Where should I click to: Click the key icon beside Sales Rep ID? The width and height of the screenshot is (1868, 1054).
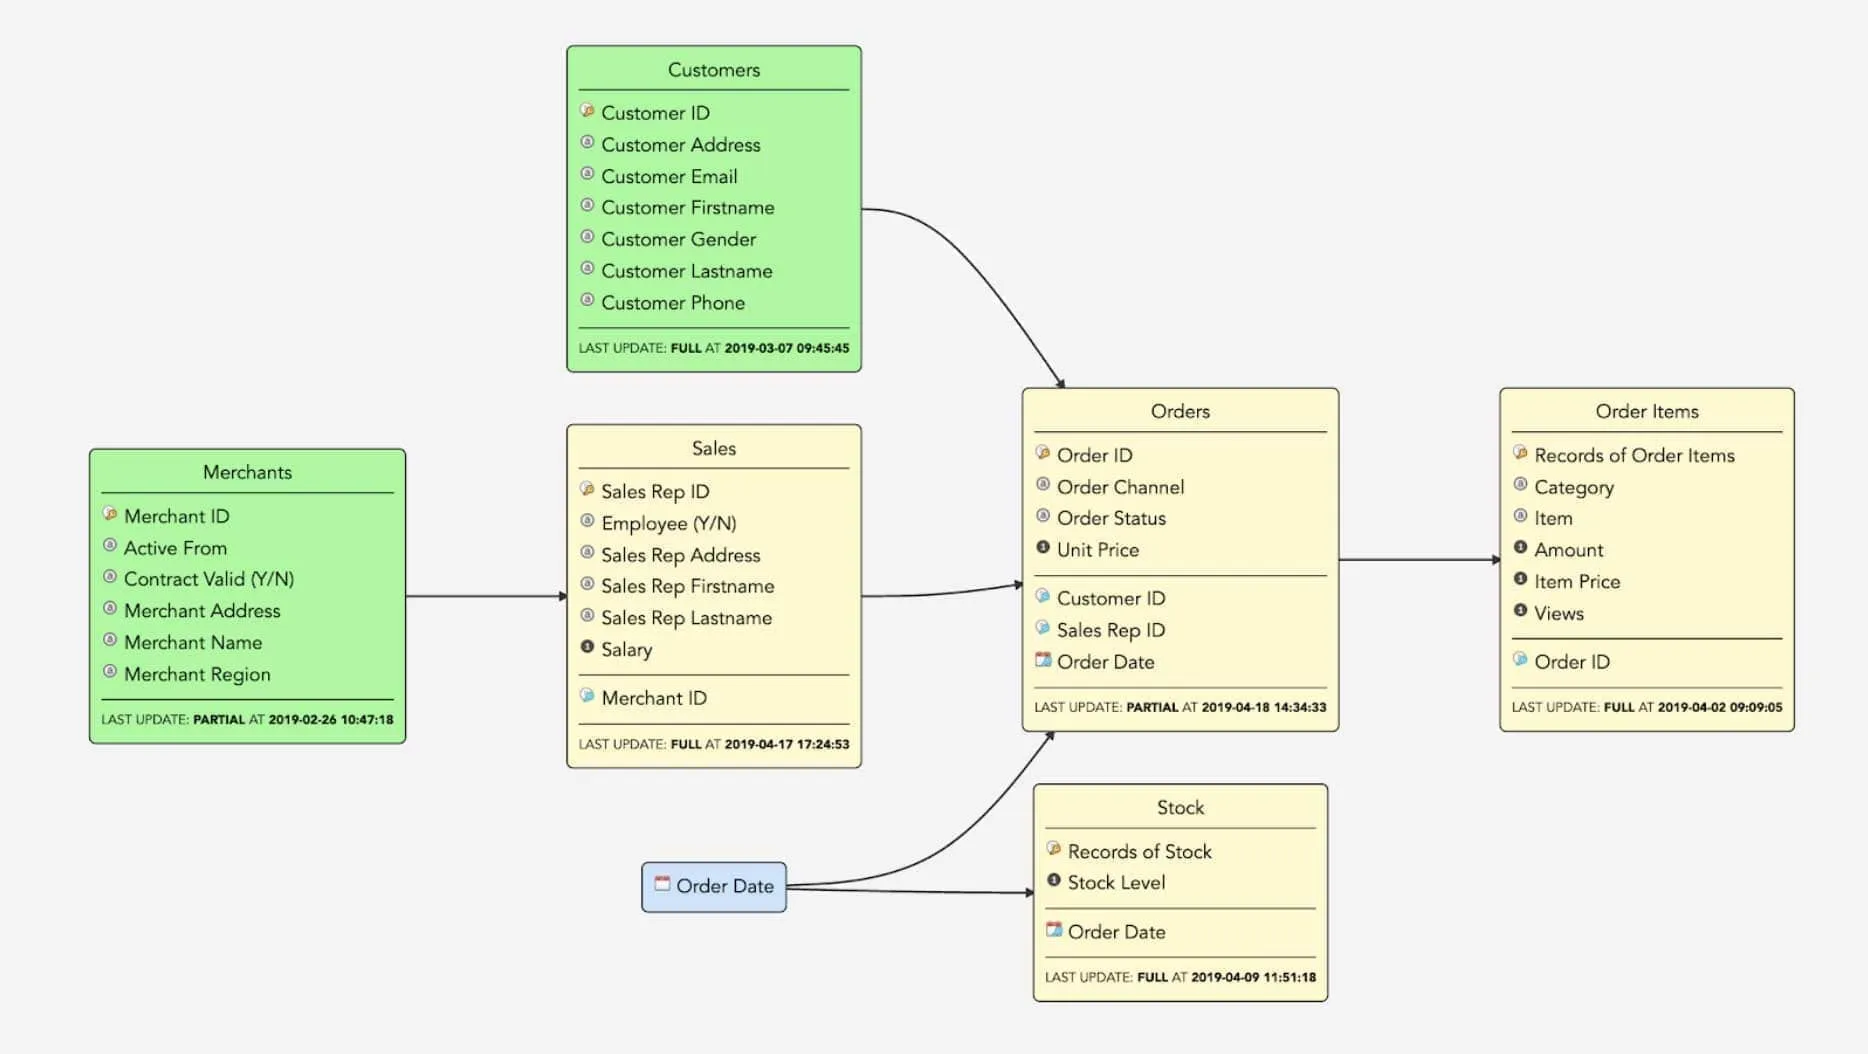click(586, 490)
